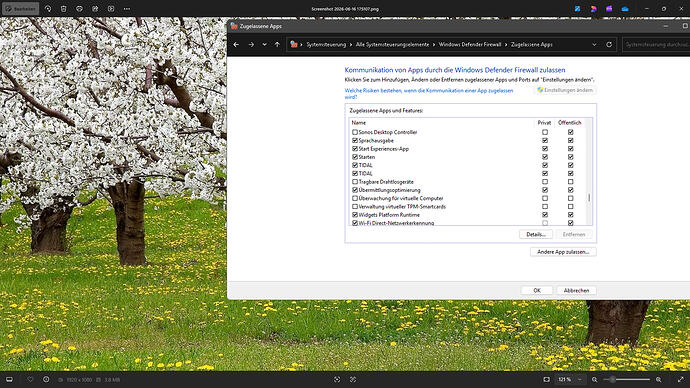Select Zugelassene Apps breadcrumb segment
The image size is (690, 388).
532,44
